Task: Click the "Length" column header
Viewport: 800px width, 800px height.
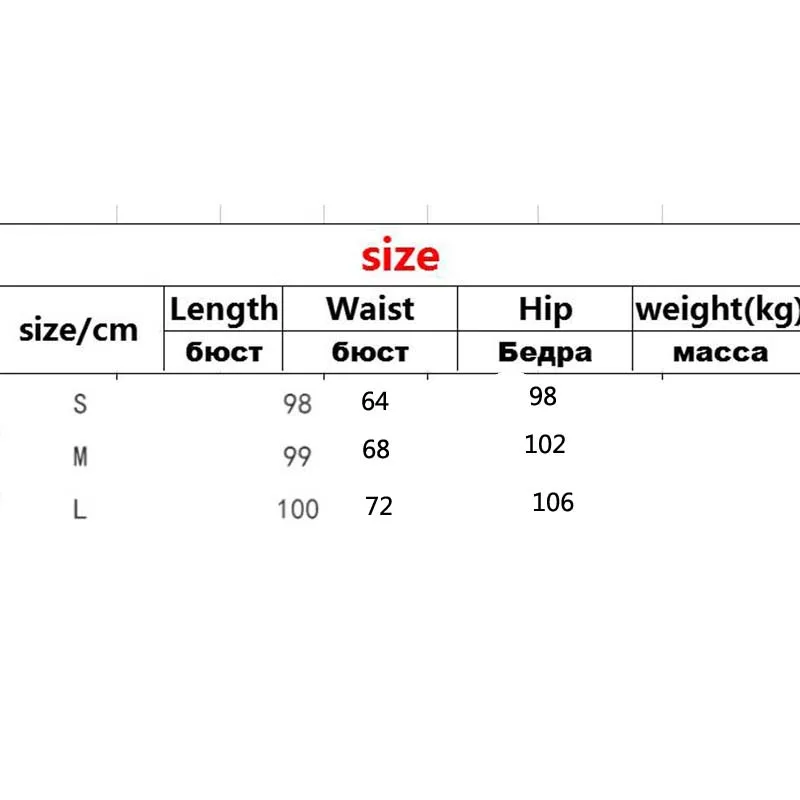Action: (223, 309)
